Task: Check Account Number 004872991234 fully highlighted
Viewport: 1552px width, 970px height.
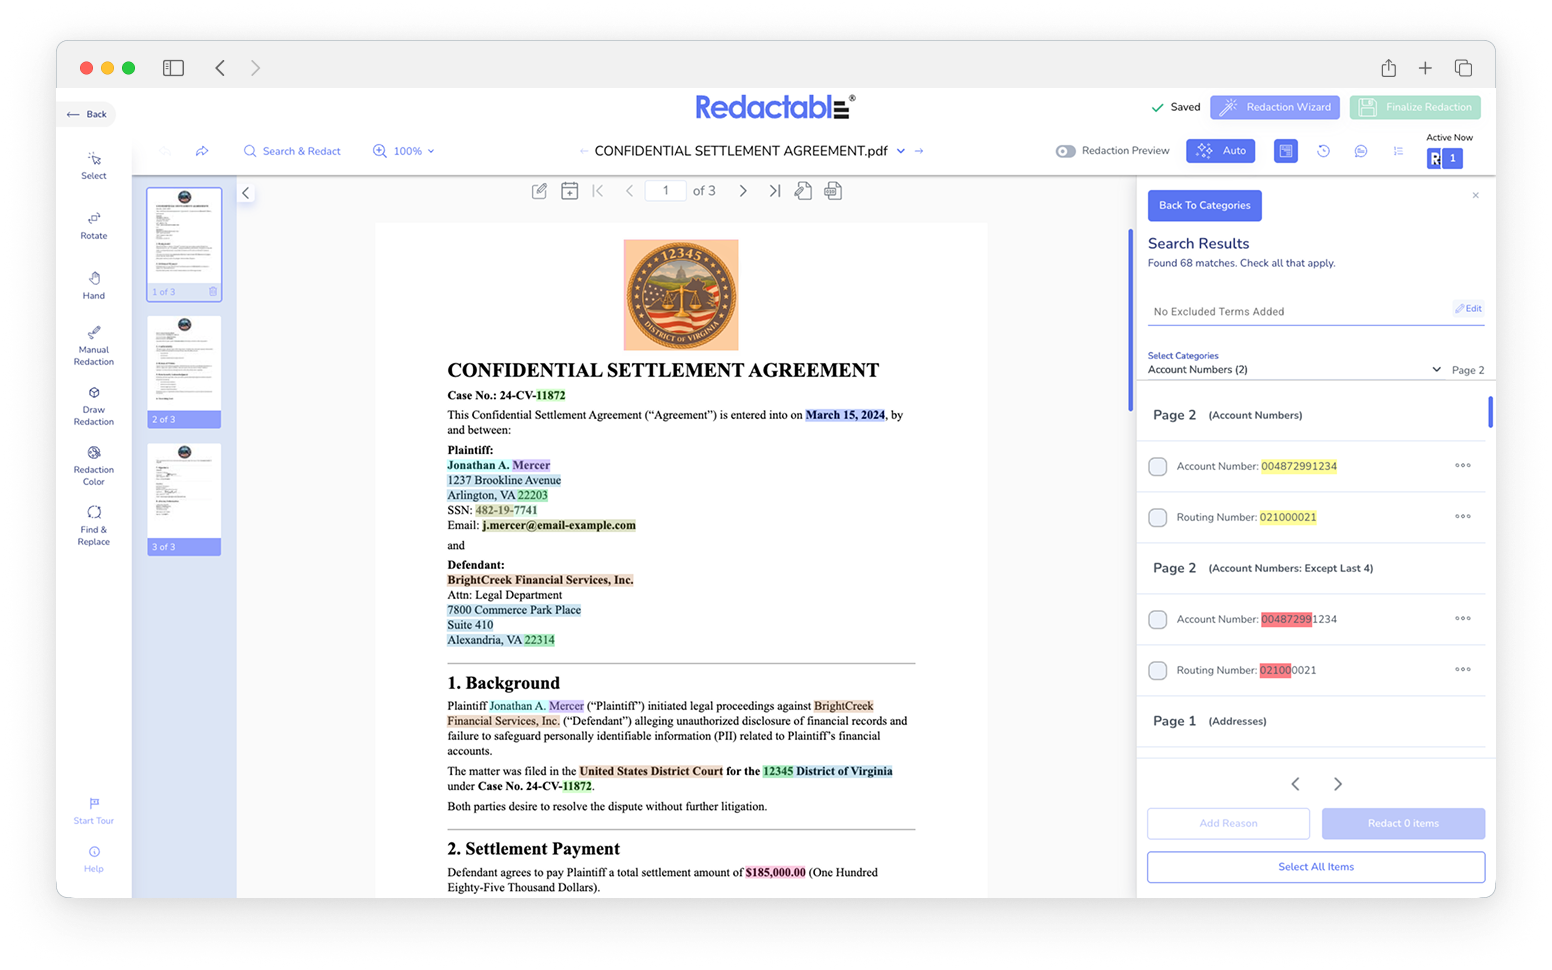Action: (1158, 467)
